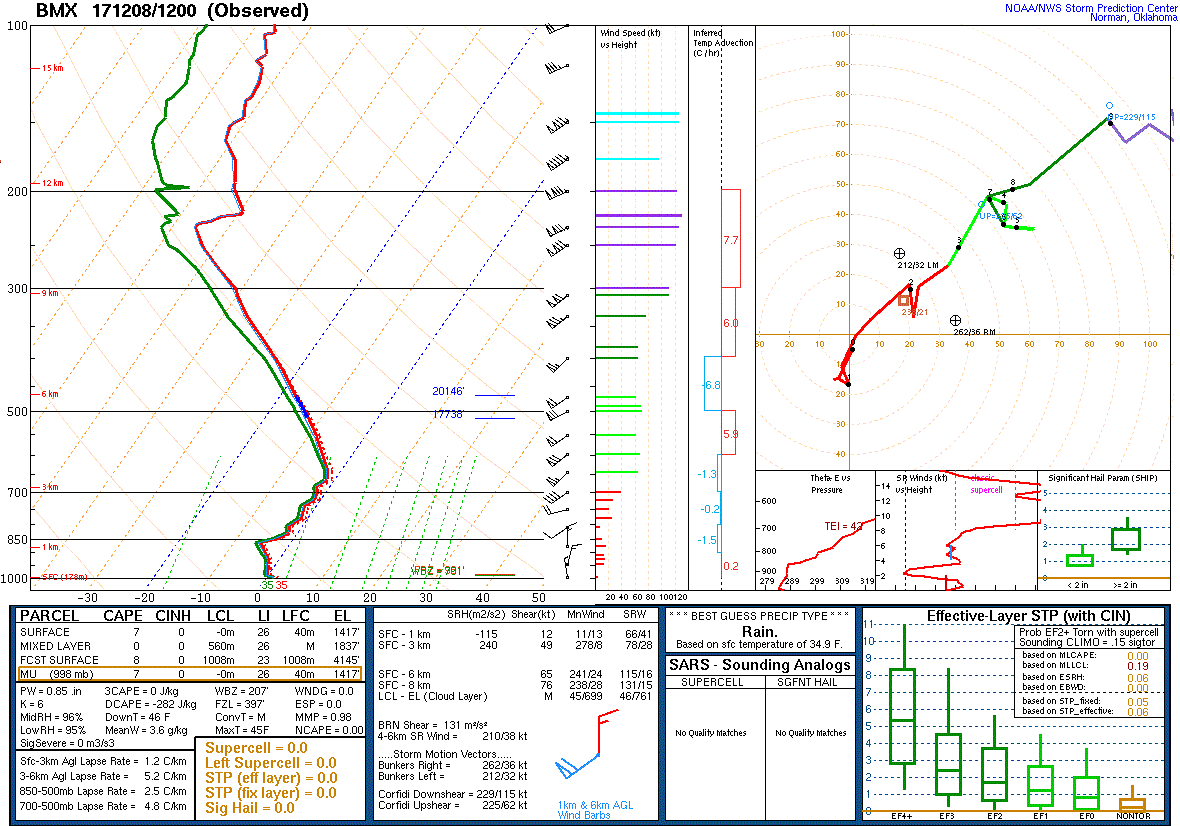
Task: Click the Sfc-3km Agl Lapse Rate row
Action: point(103,761)
